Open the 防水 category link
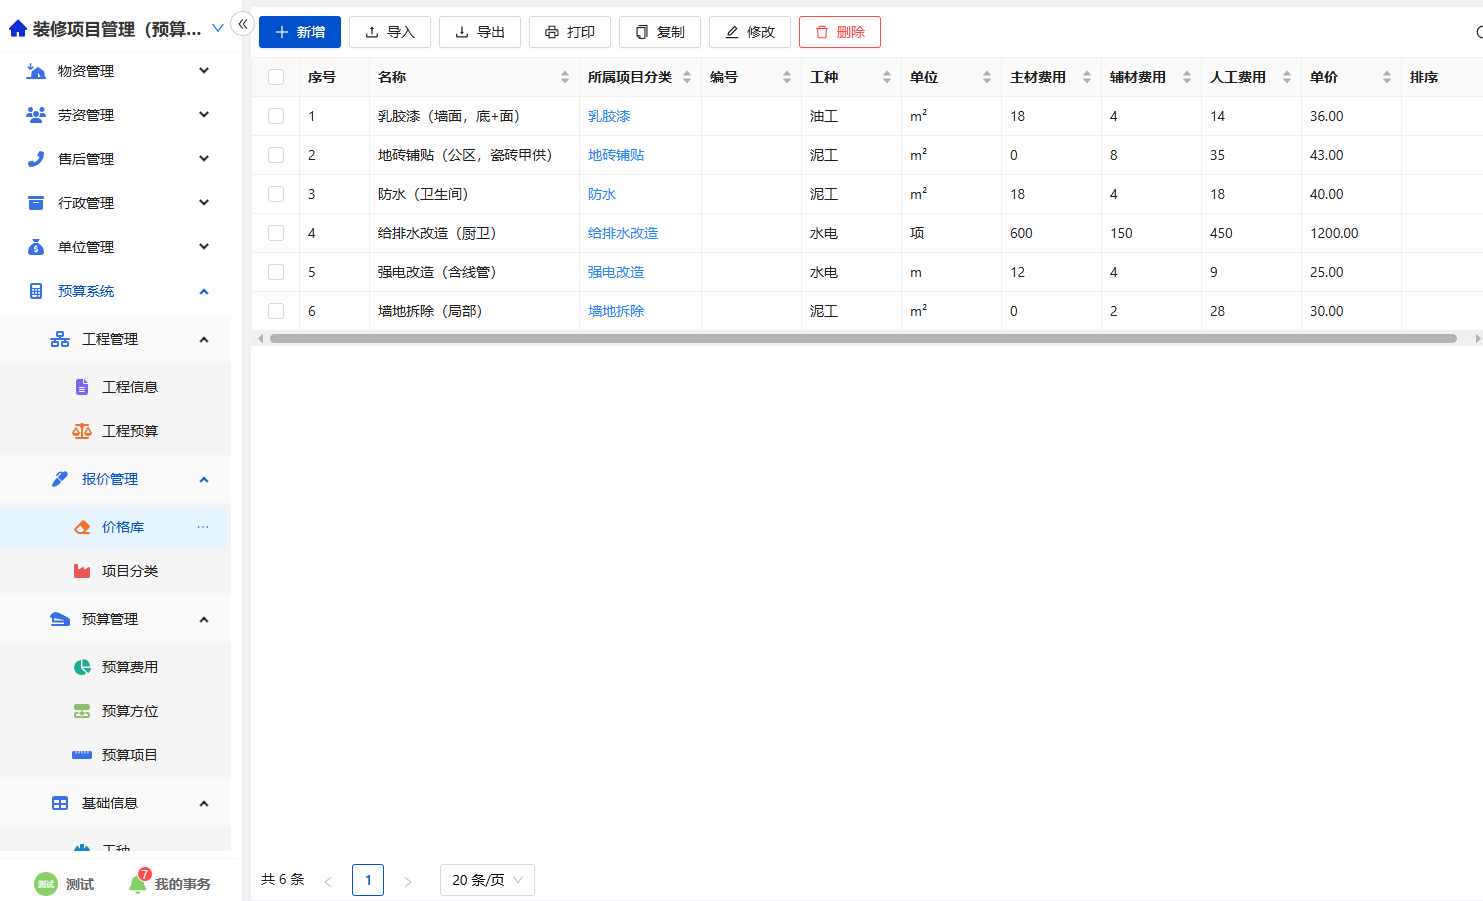Viewport: 1483px width, 901px height. pos(601,194)
